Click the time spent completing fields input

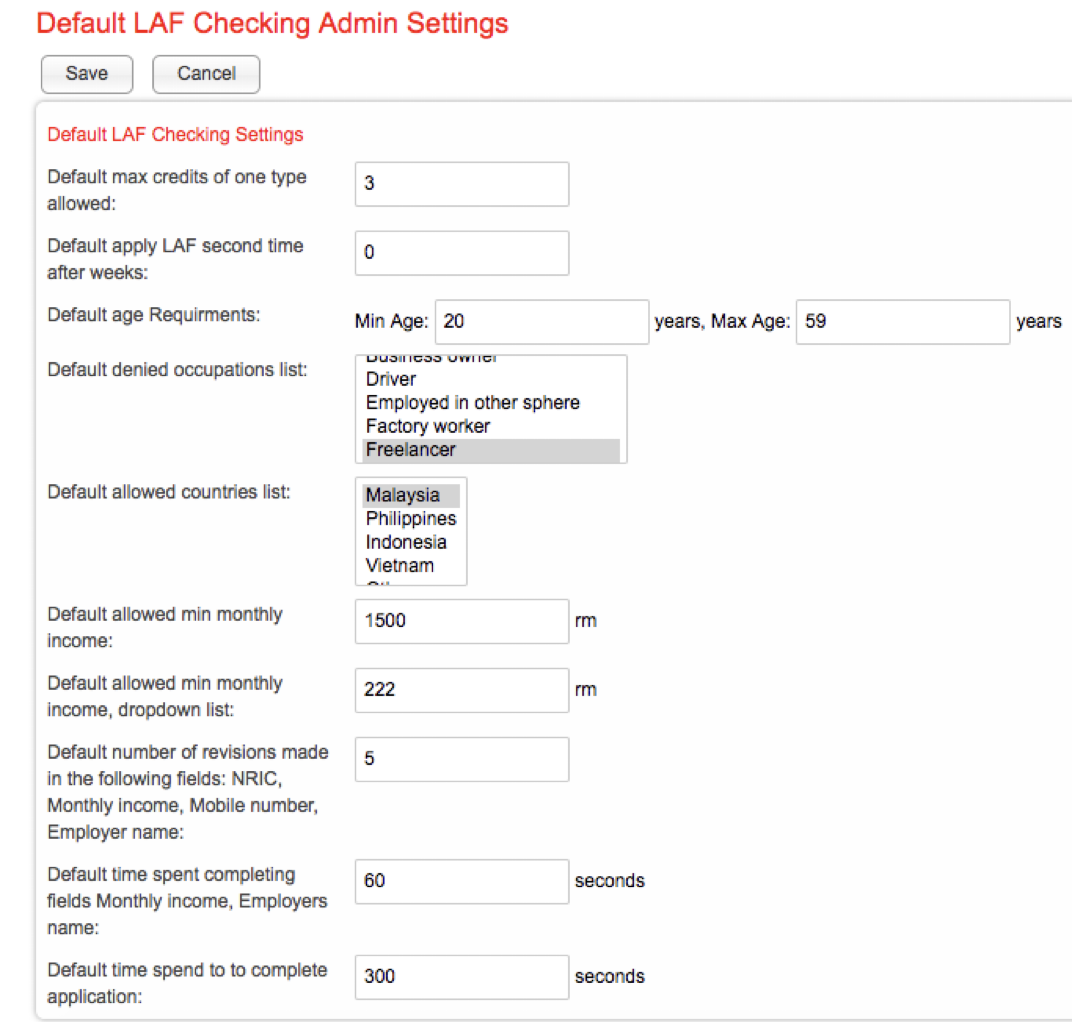pos(461,881)
